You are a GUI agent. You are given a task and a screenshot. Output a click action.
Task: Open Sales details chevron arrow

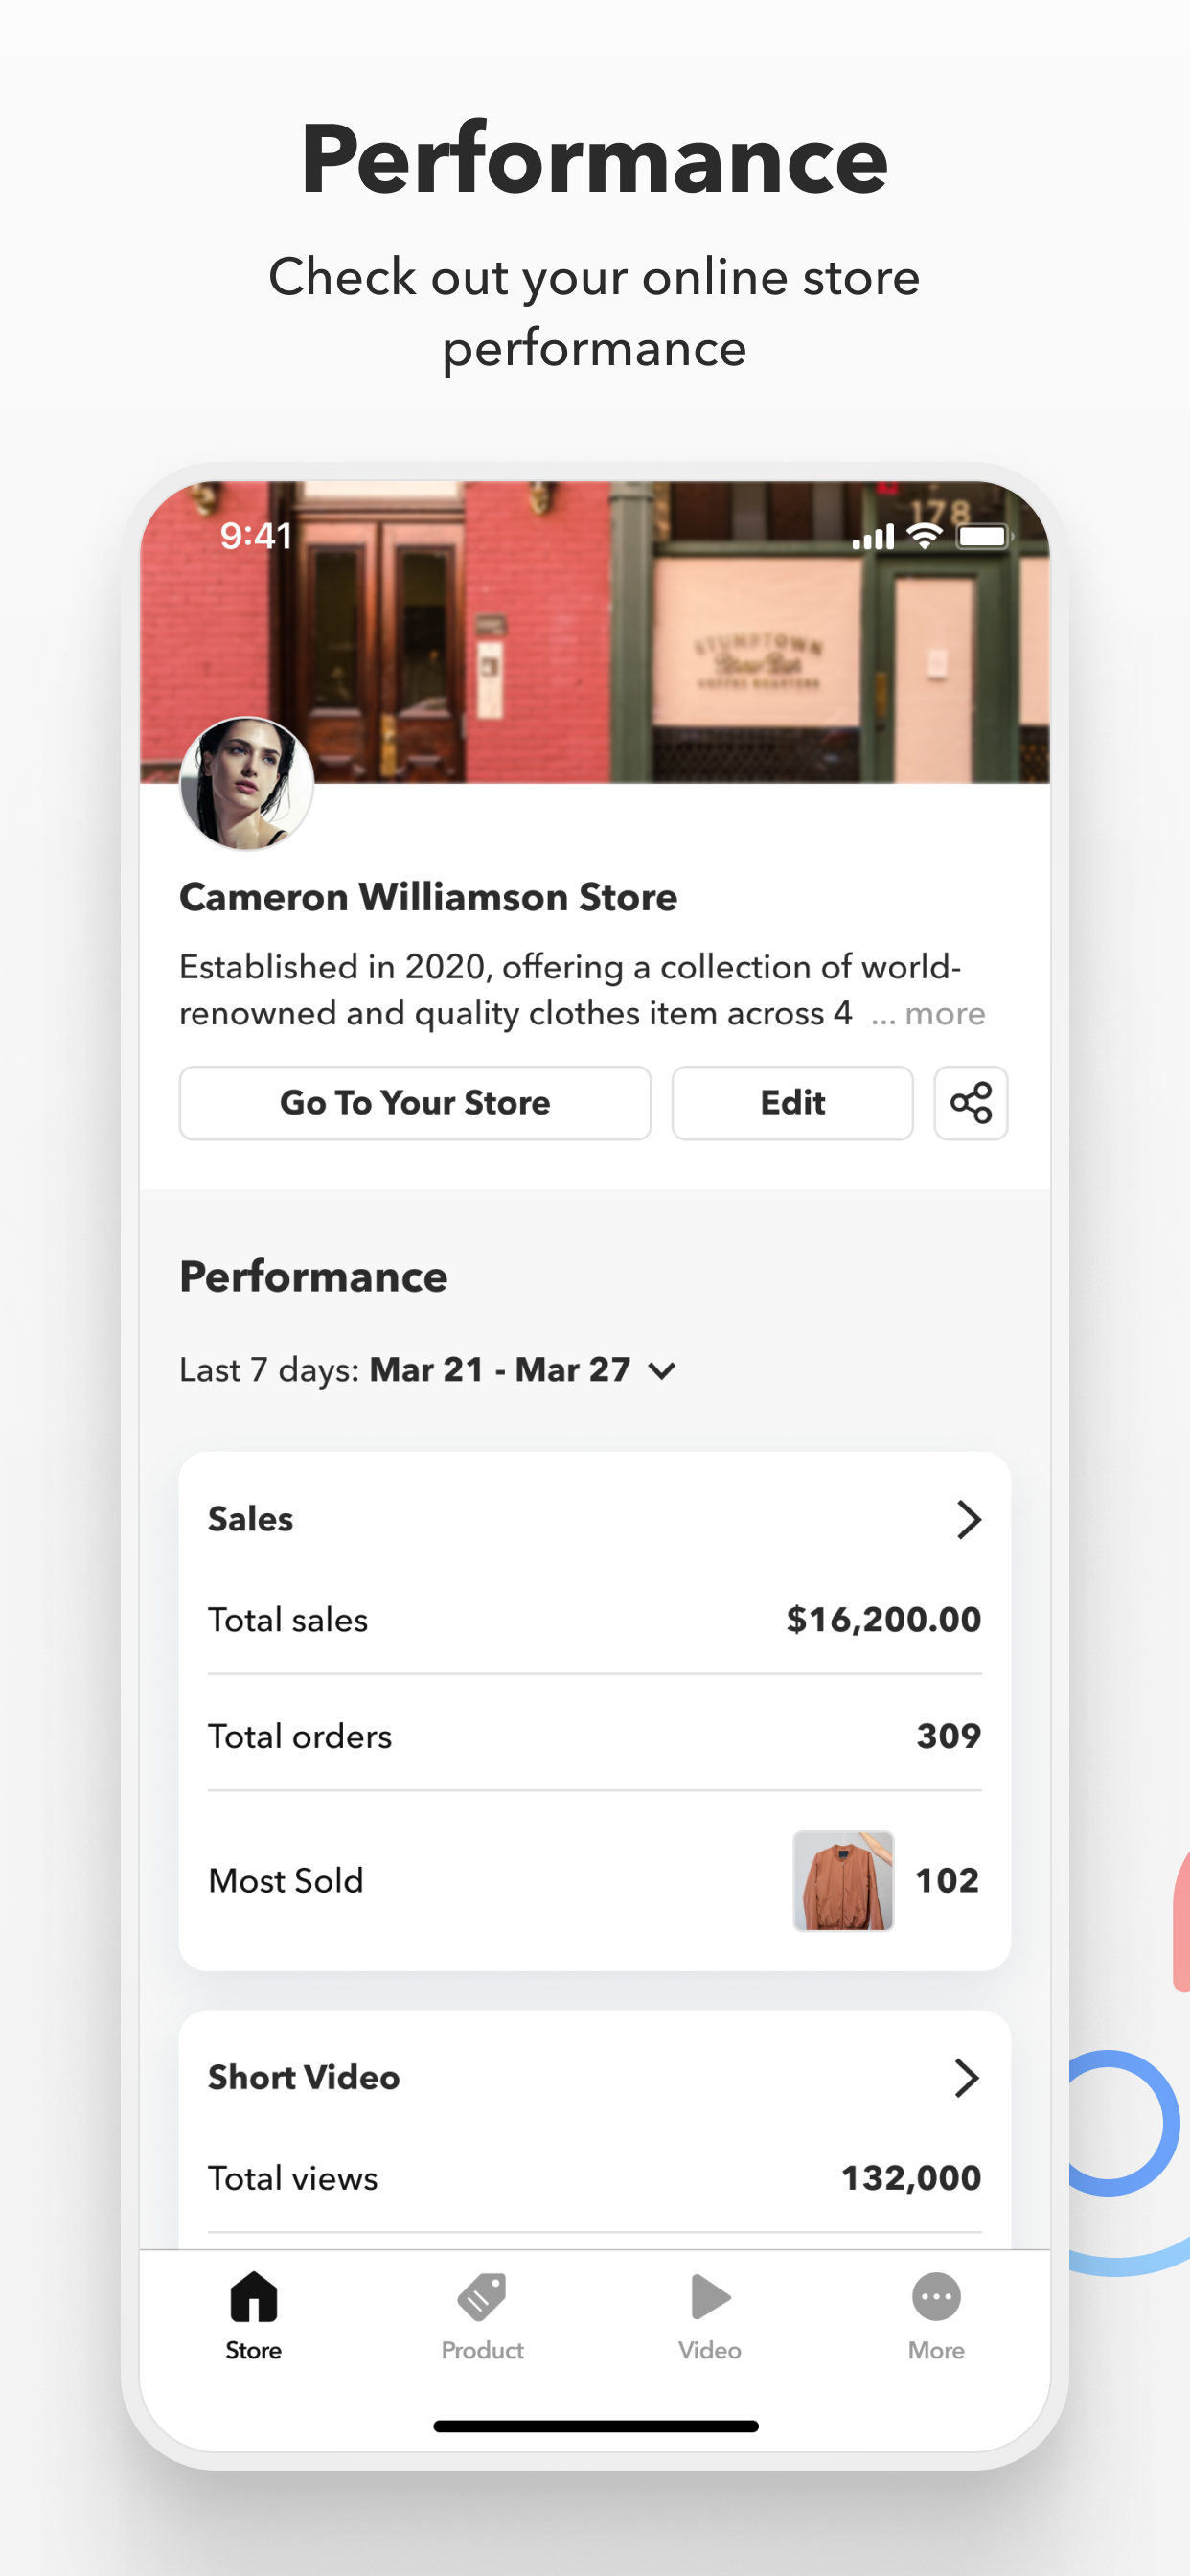pyautogui.click(x=967, y=1519)
